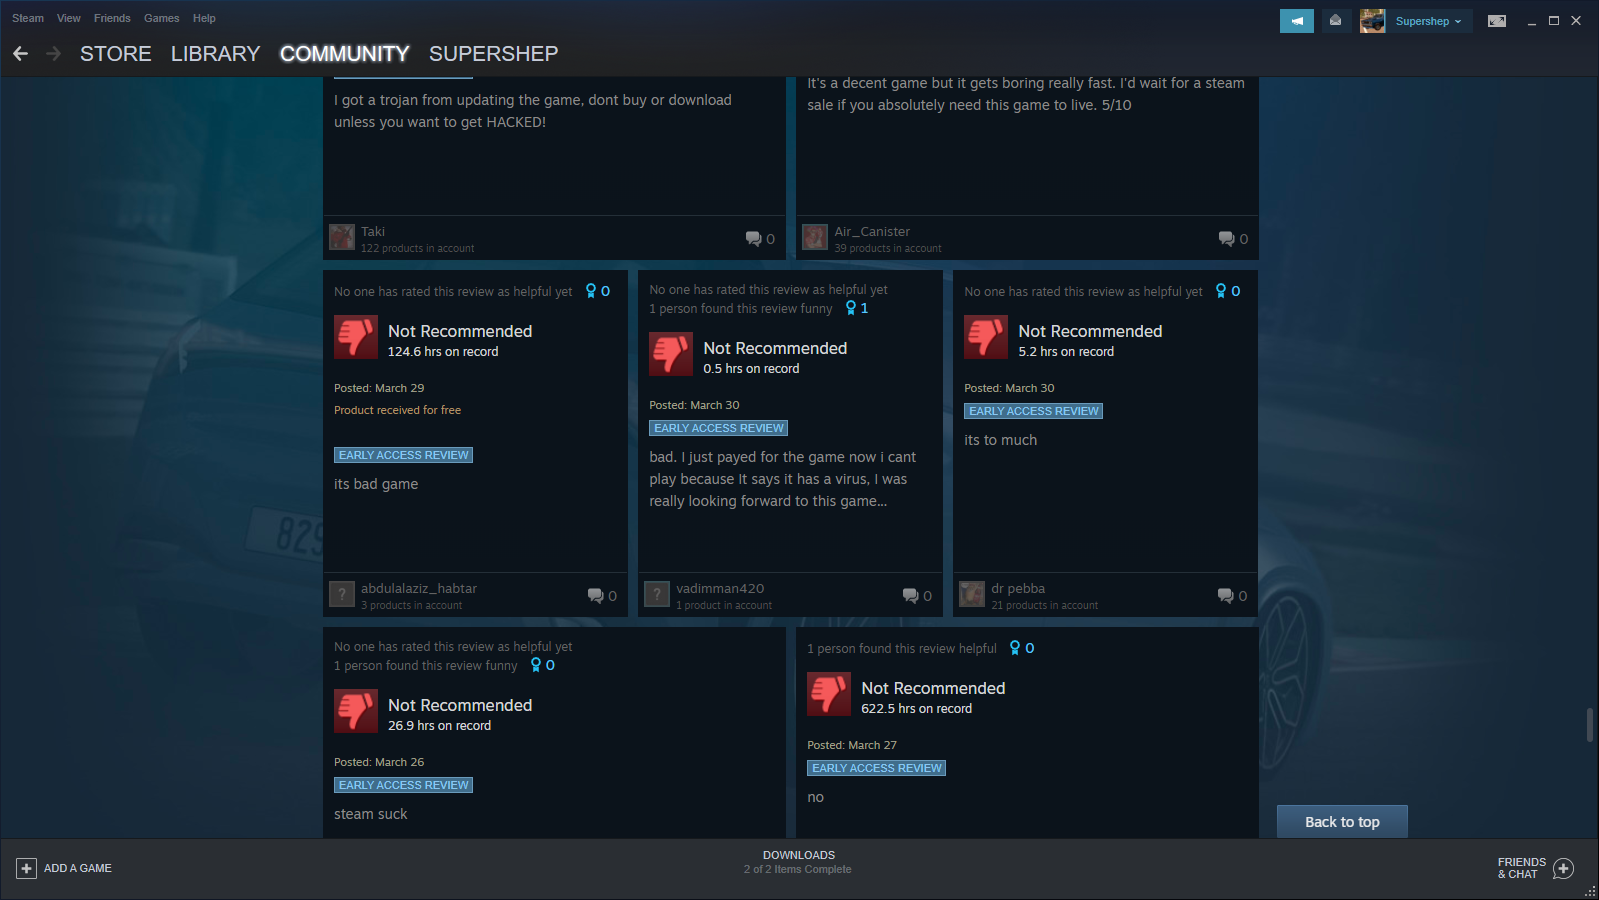Click thumbs down icon on 26.9 hrs review
This screenshot has width=1599, height=900.
point(356,711)
